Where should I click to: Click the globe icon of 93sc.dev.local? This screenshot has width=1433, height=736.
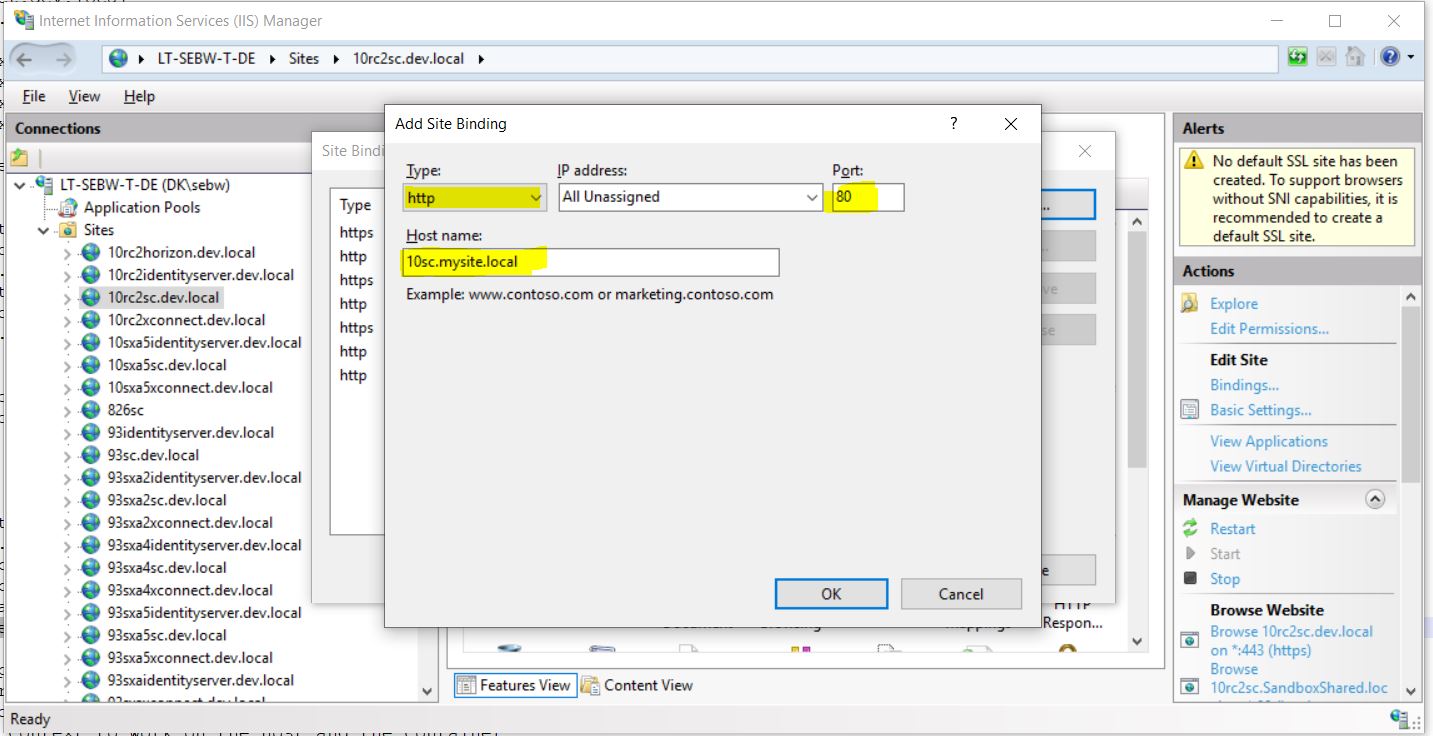91,455
